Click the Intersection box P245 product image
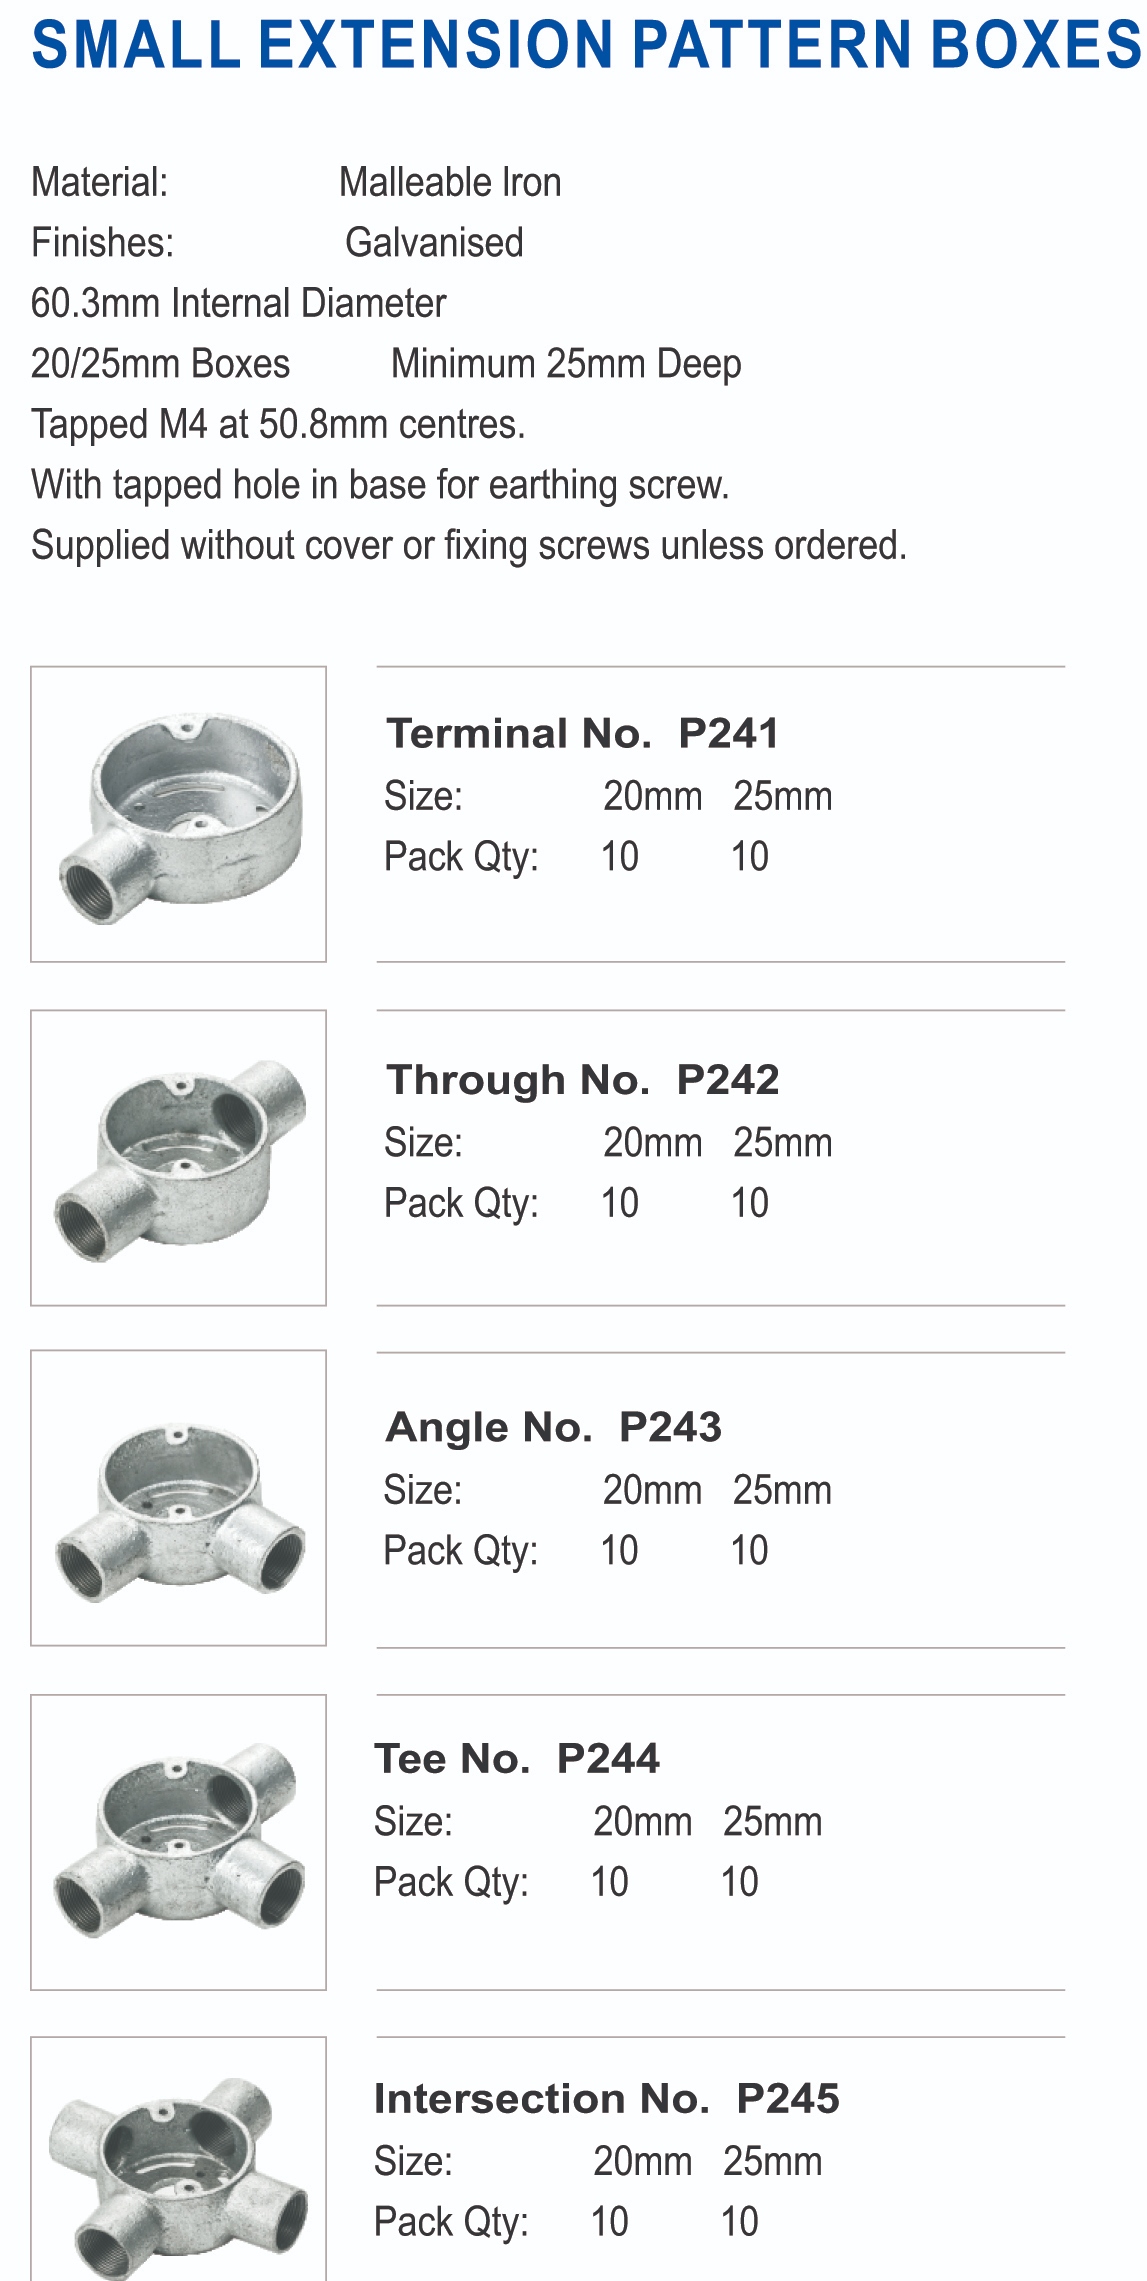Image resolution: width=1147 pixels, height=2281 pixels. [179, 2160]
